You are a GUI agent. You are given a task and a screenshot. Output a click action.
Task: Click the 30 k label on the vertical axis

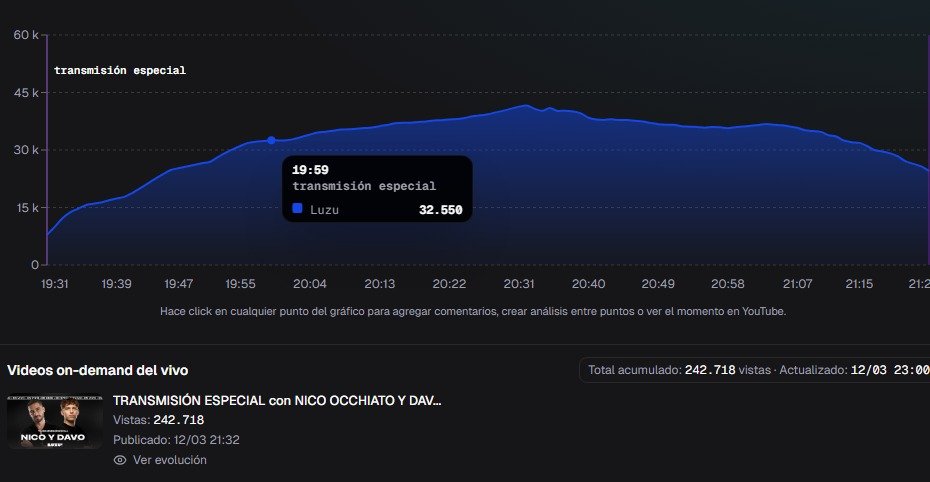point(26,150)
